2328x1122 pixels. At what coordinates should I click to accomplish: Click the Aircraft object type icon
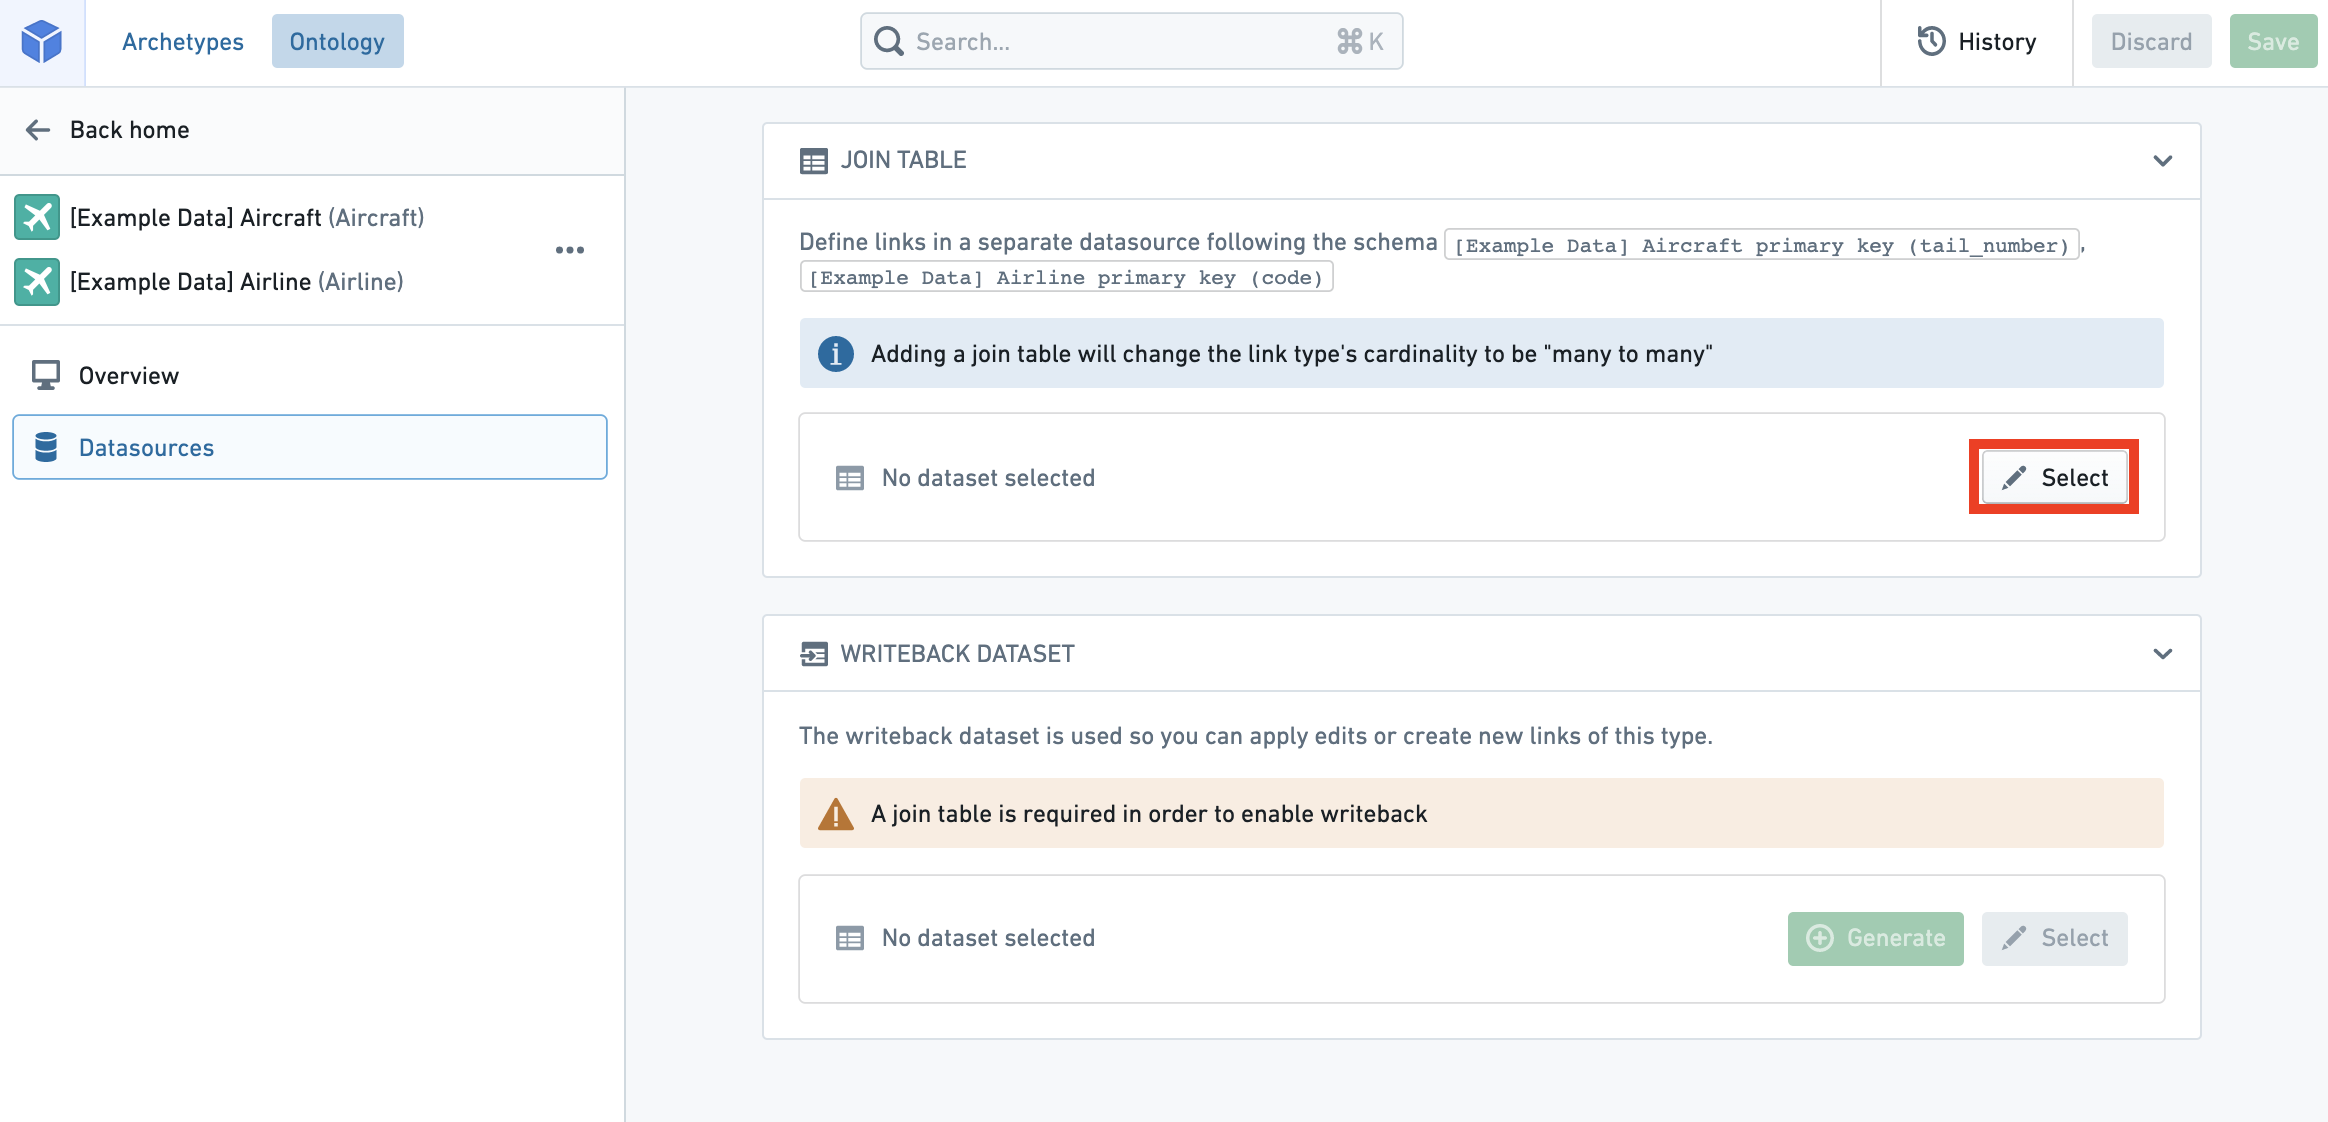(37, 217)
